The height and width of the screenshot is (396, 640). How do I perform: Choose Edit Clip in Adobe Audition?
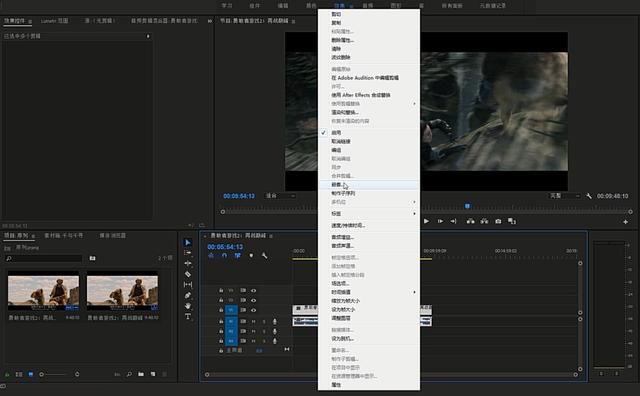click(369, 78)
